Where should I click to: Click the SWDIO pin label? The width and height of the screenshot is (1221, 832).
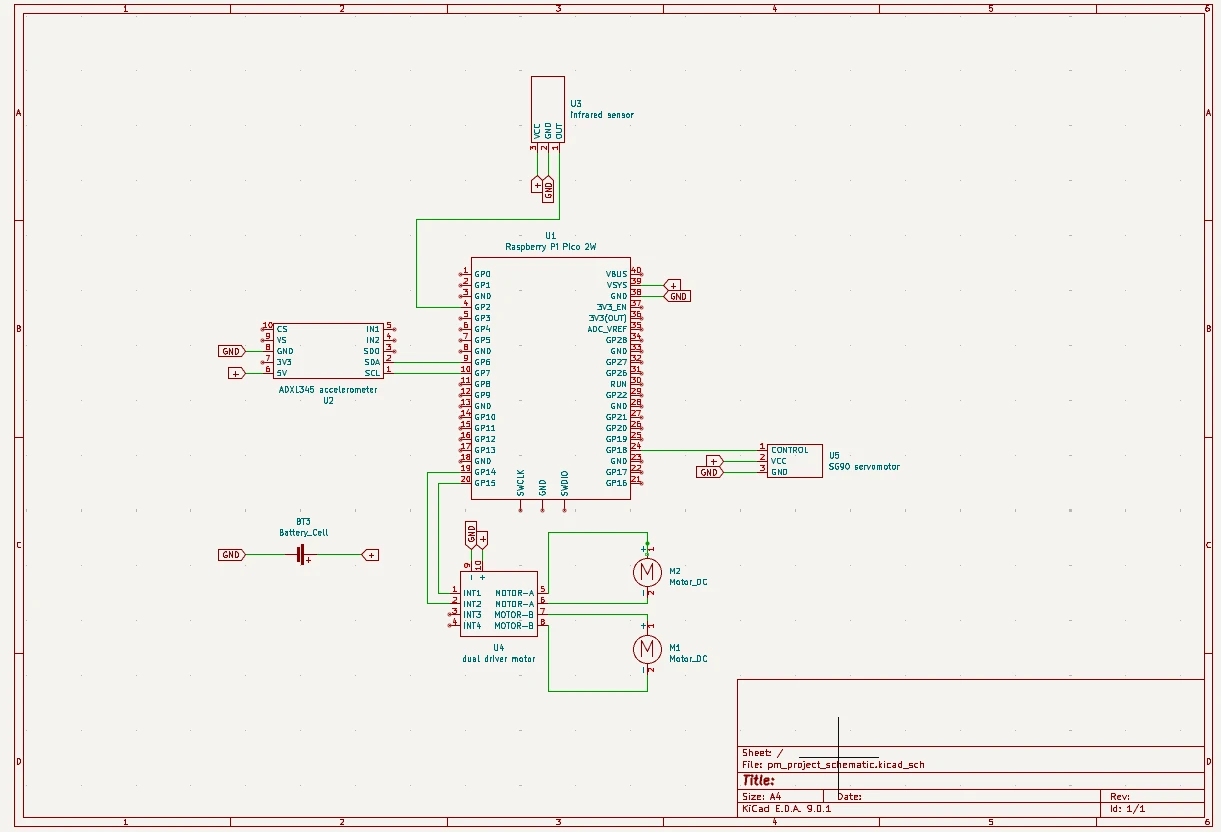click(565, 483)
